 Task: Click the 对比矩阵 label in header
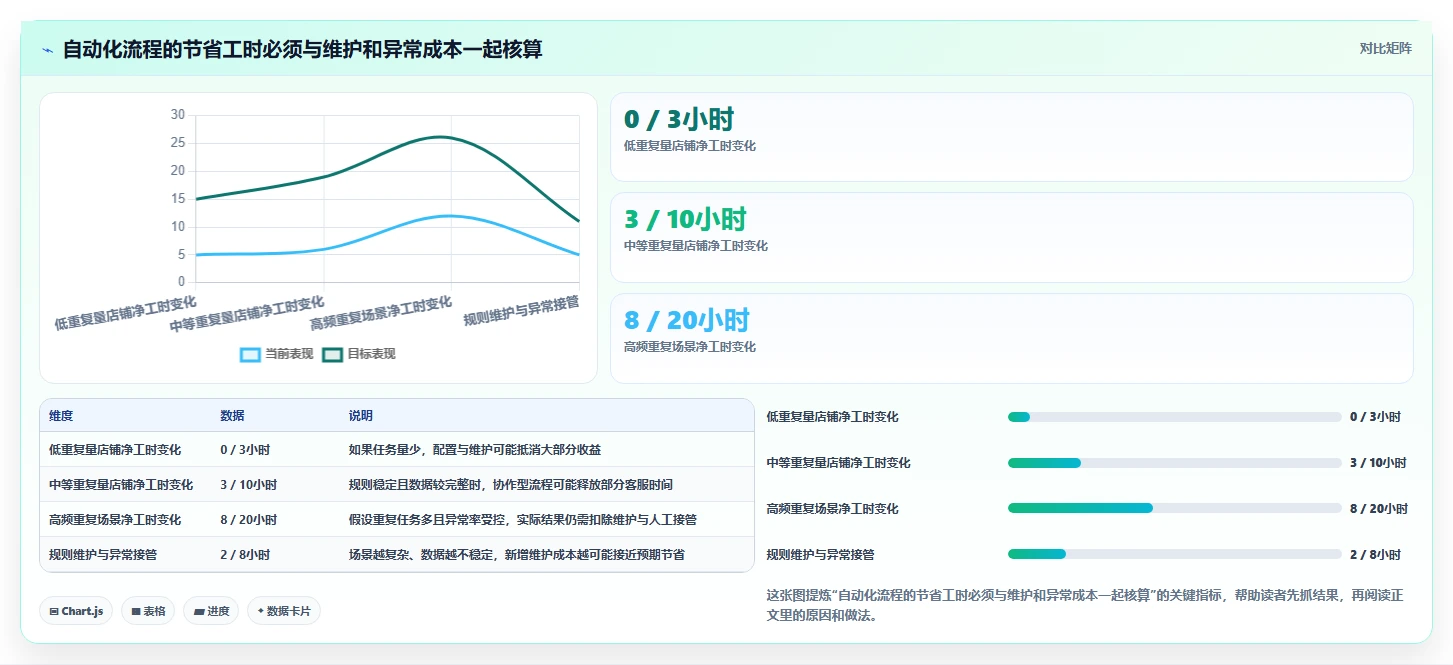click(1385, 48)
